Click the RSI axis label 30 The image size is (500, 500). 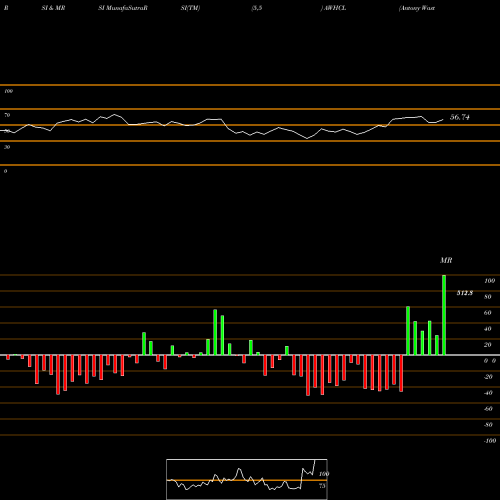(7, 147)
